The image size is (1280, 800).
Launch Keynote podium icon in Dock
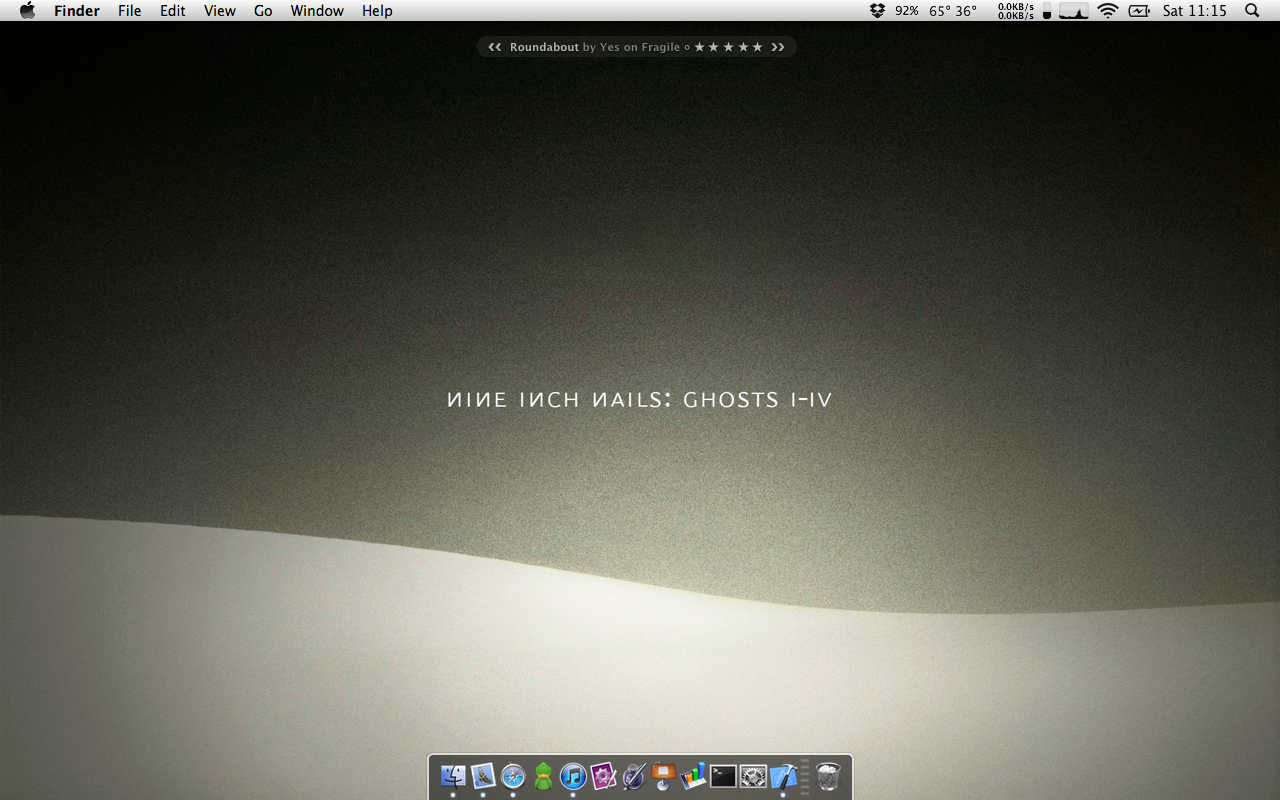(x=663, y=775)
